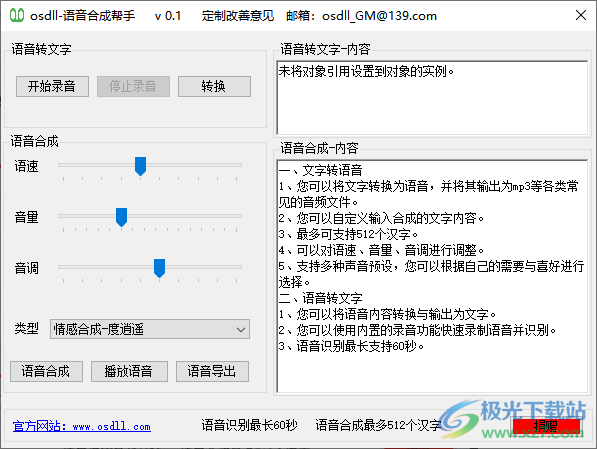Click the text 未将对象引用设置到对象的实例。
Screen dimensions: 597x449
pos(366,71)
